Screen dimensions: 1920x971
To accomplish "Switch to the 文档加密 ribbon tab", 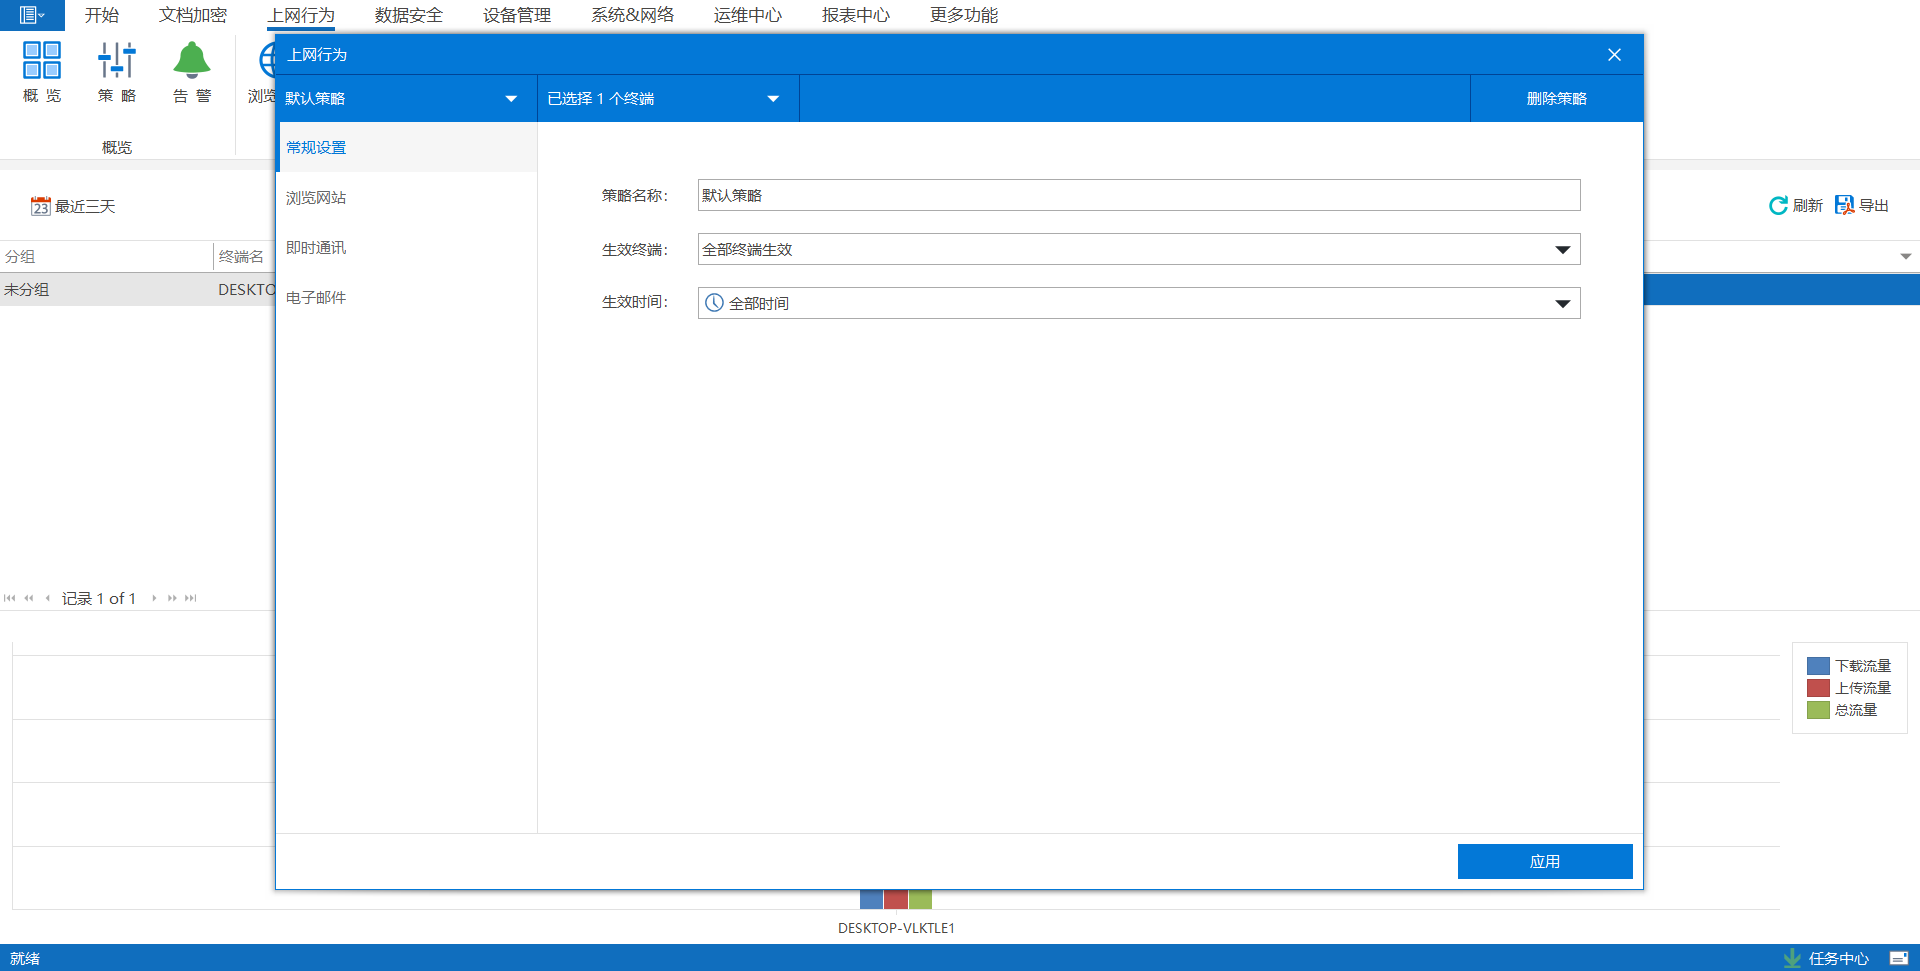I will click(192, 15).
